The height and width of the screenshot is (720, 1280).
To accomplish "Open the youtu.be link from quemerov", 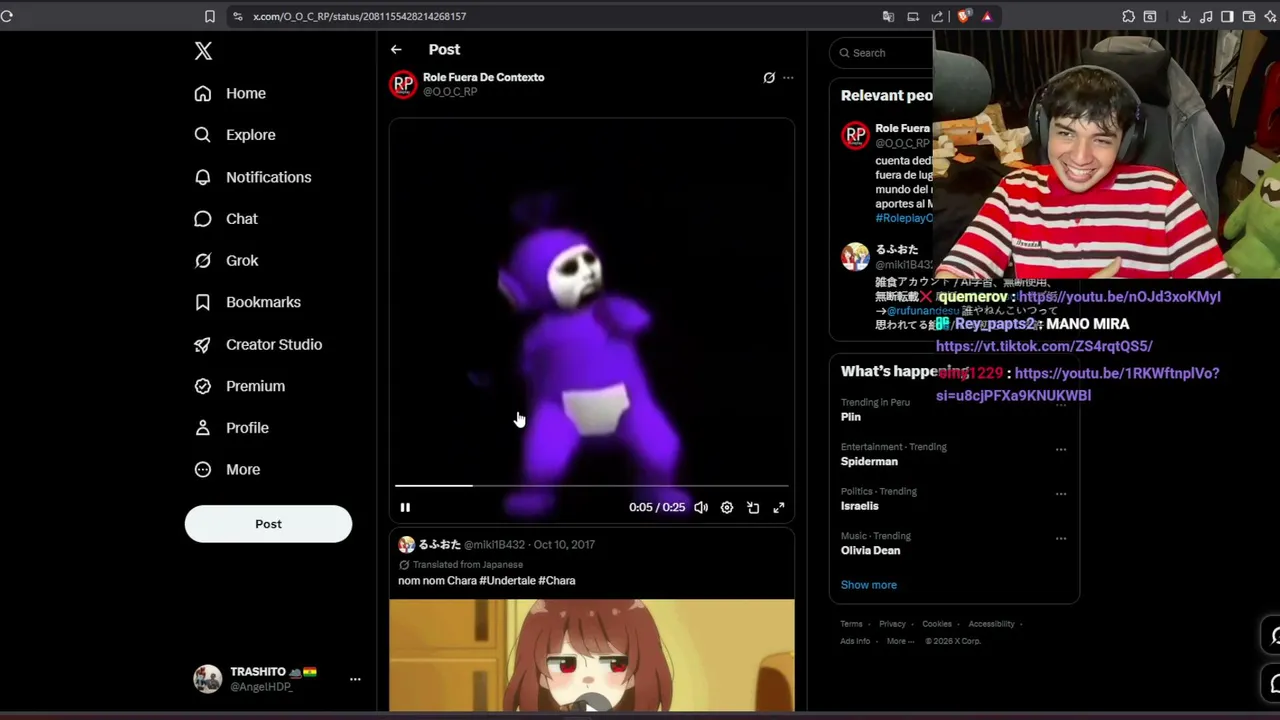I will pos(1119,297).
